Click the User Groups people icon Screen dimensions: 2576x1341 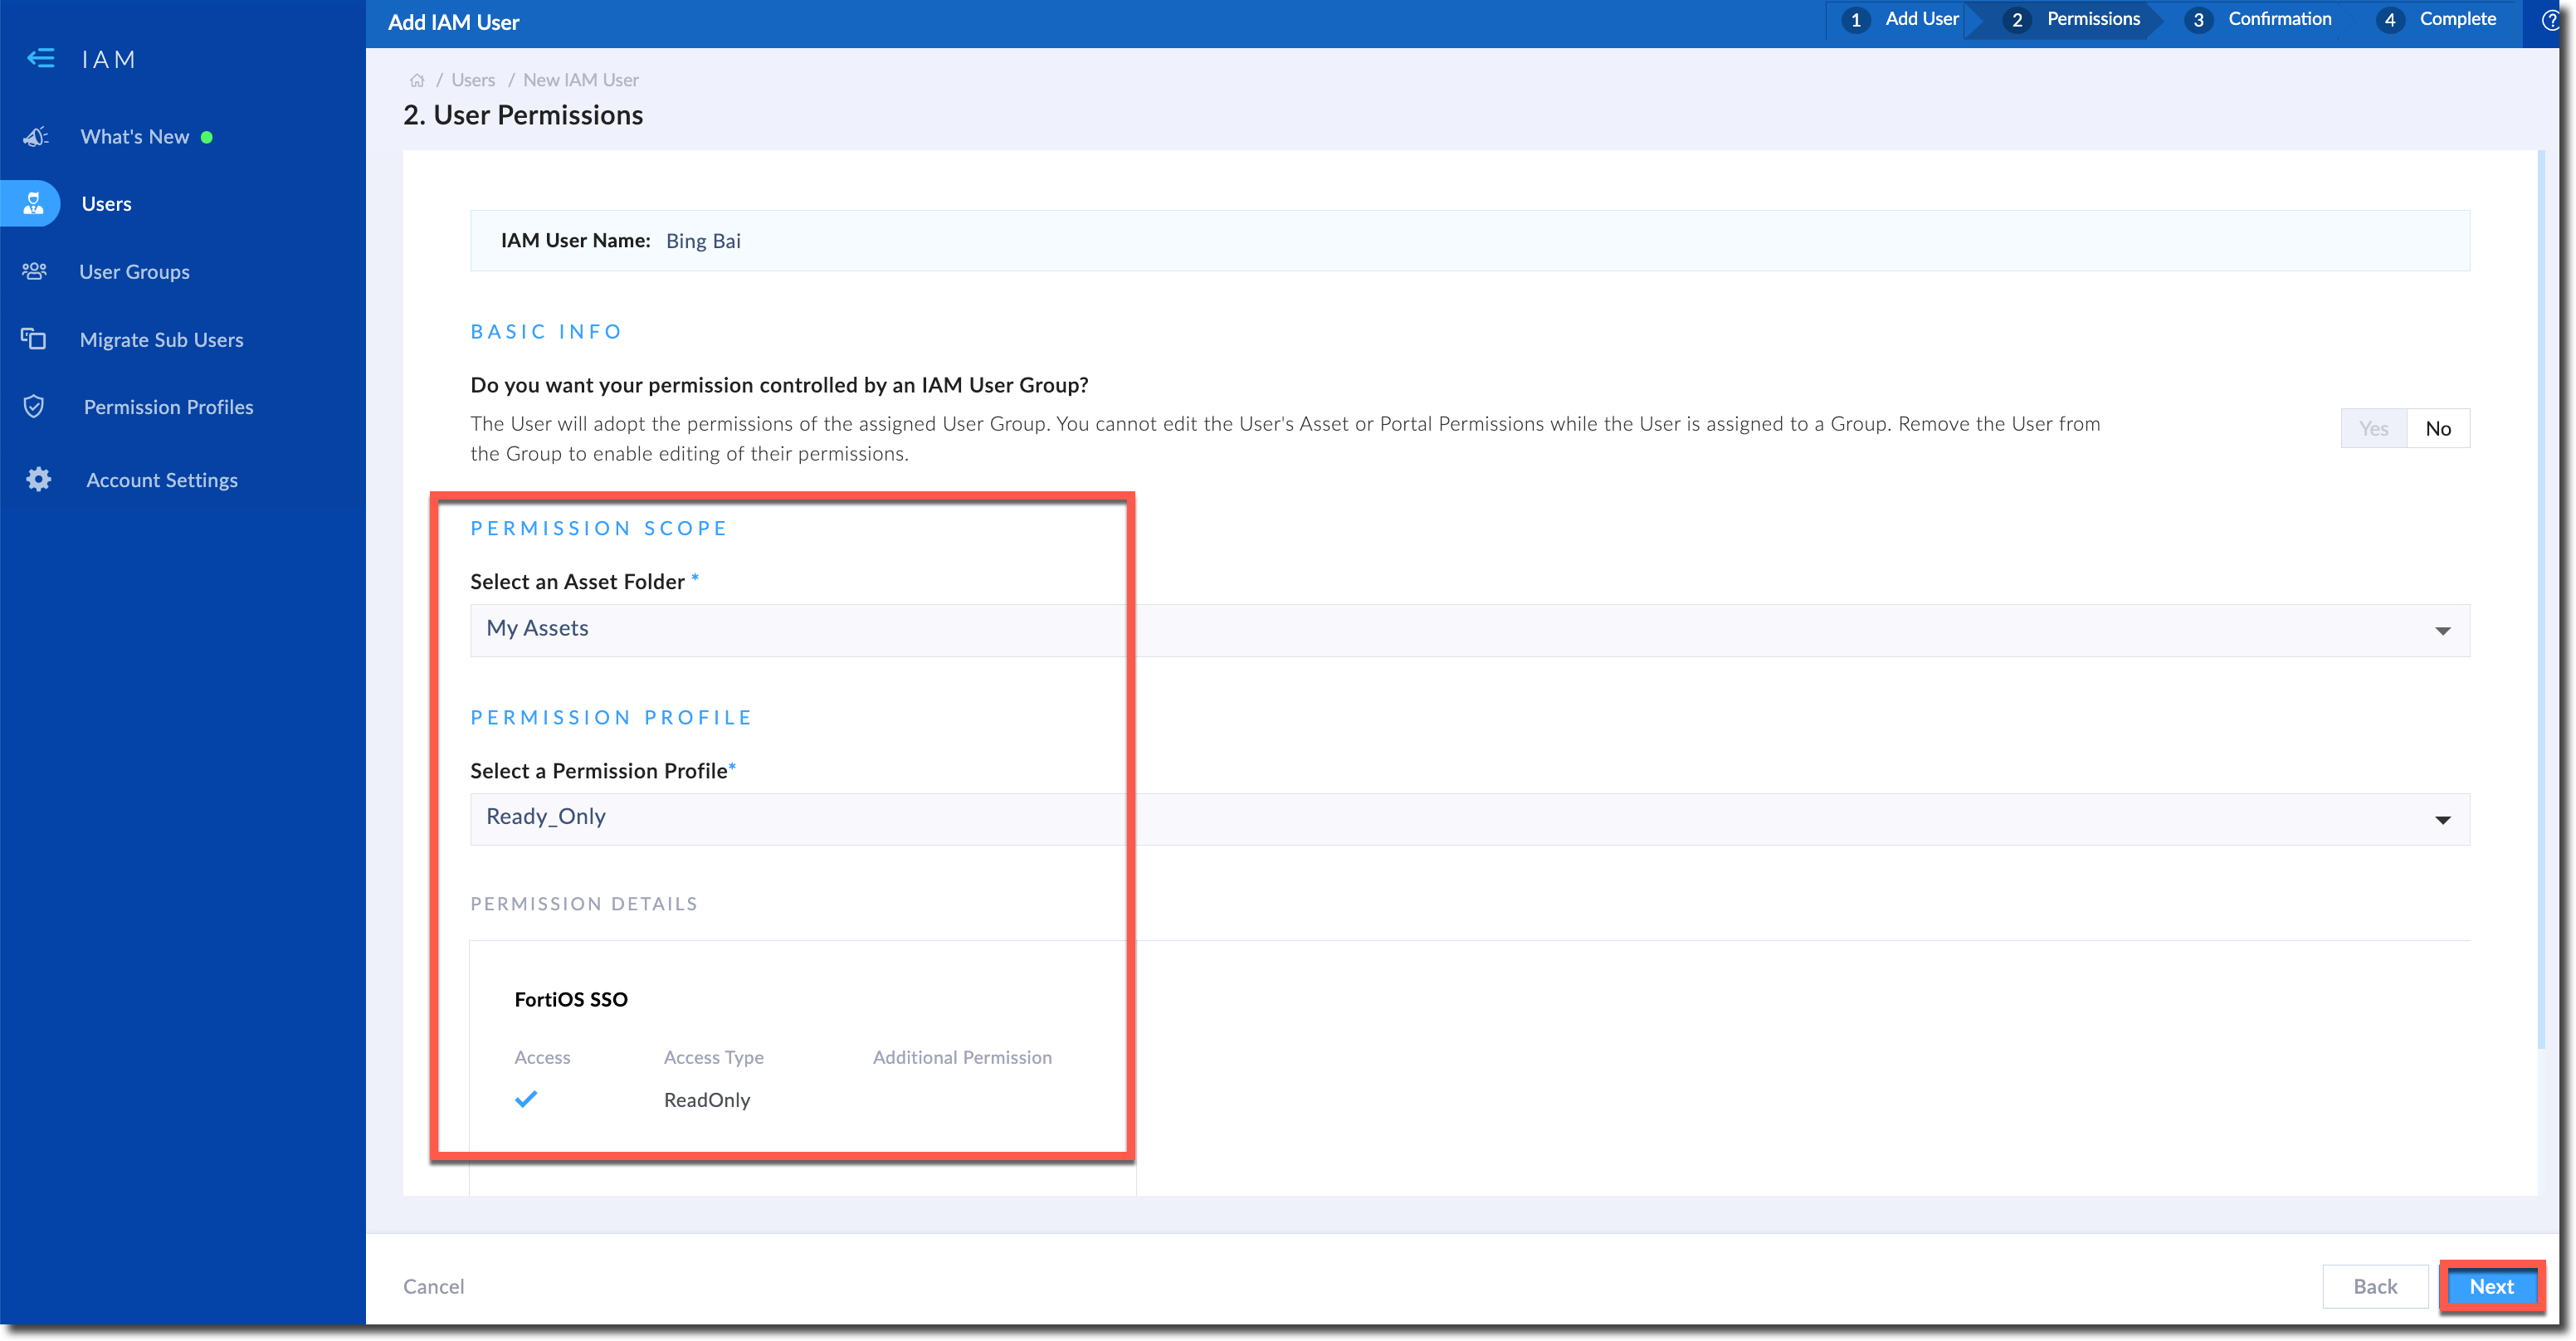pos(34,271)
